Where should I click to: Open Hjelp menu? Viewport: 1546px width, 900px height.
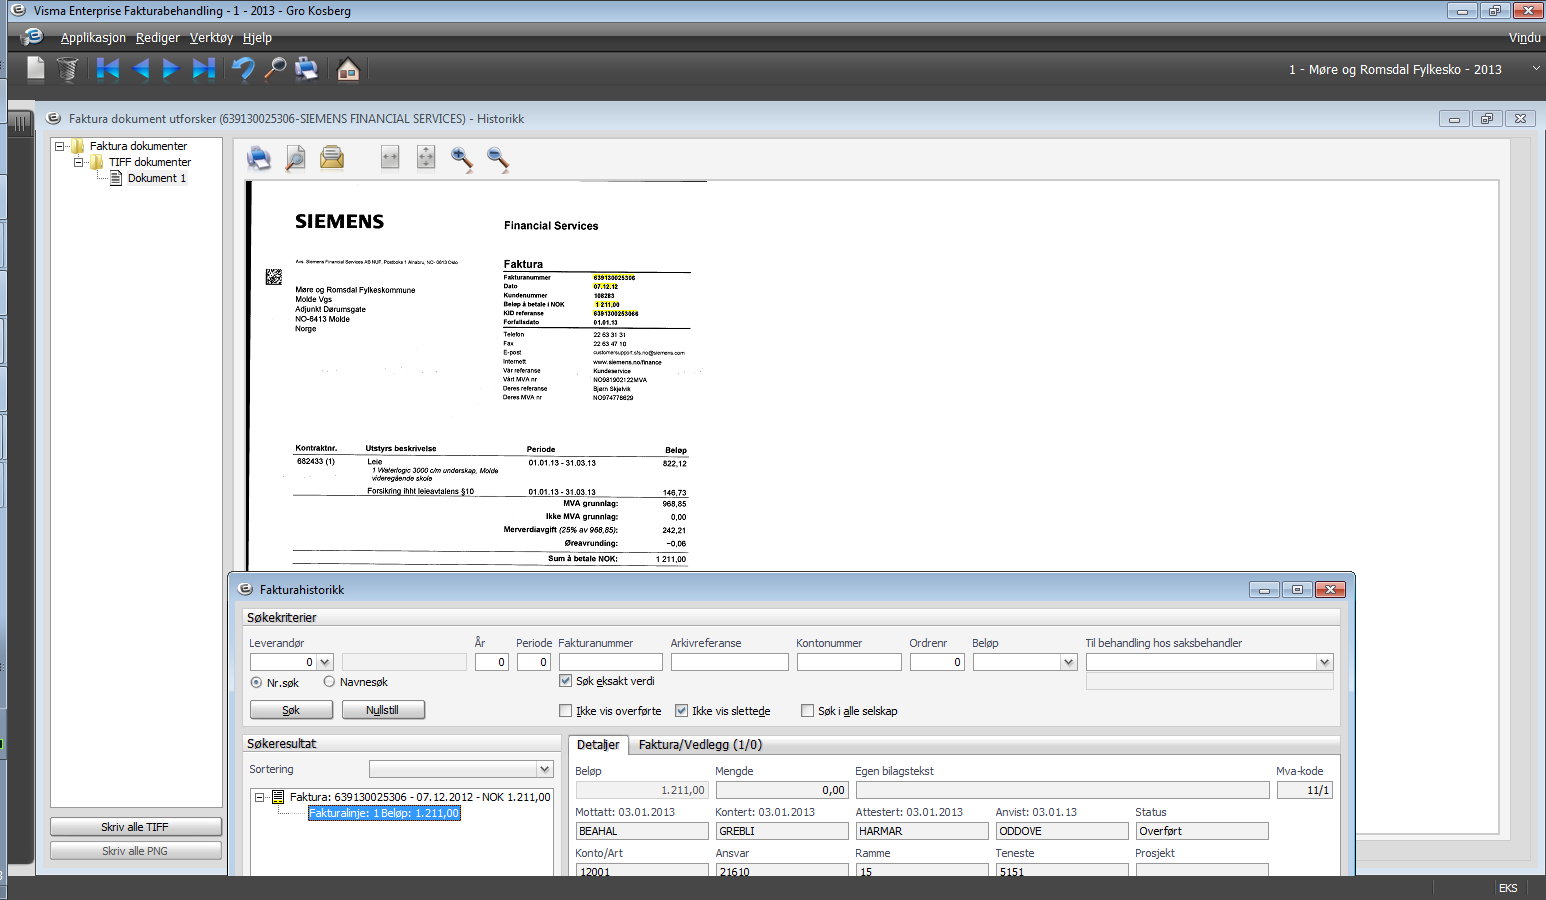pos(257,37)
